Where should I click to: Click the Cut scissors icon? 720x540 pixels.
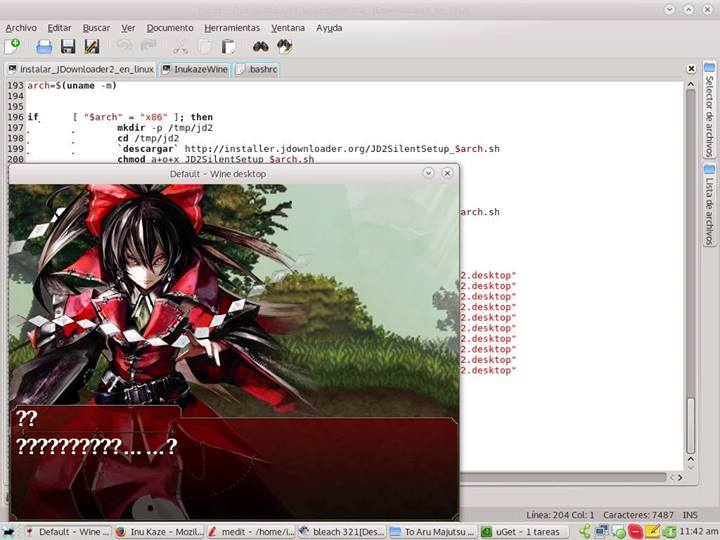(x=180, y=47)
